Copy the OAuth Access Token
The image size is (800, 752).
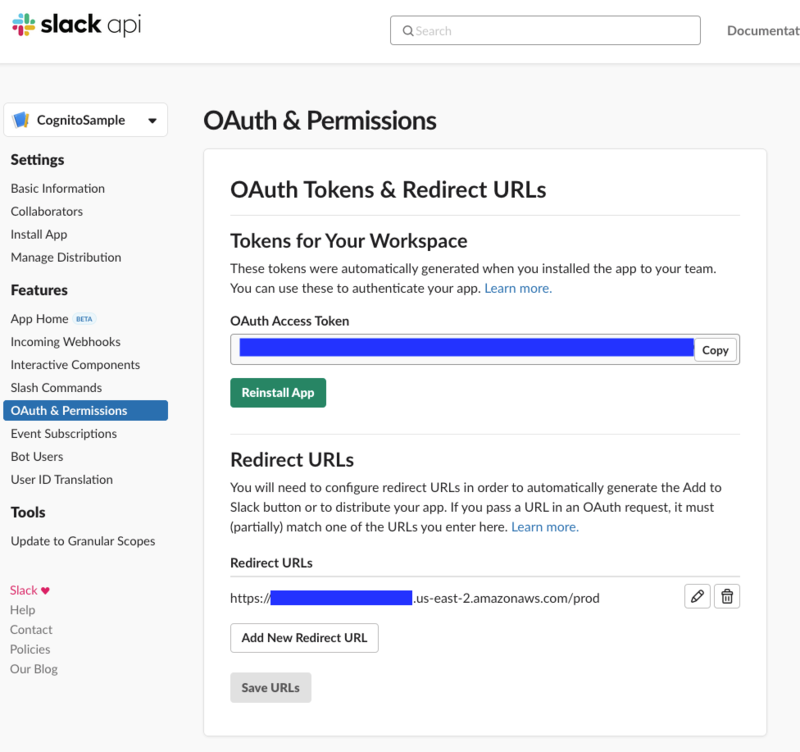(x=715, y=350)
